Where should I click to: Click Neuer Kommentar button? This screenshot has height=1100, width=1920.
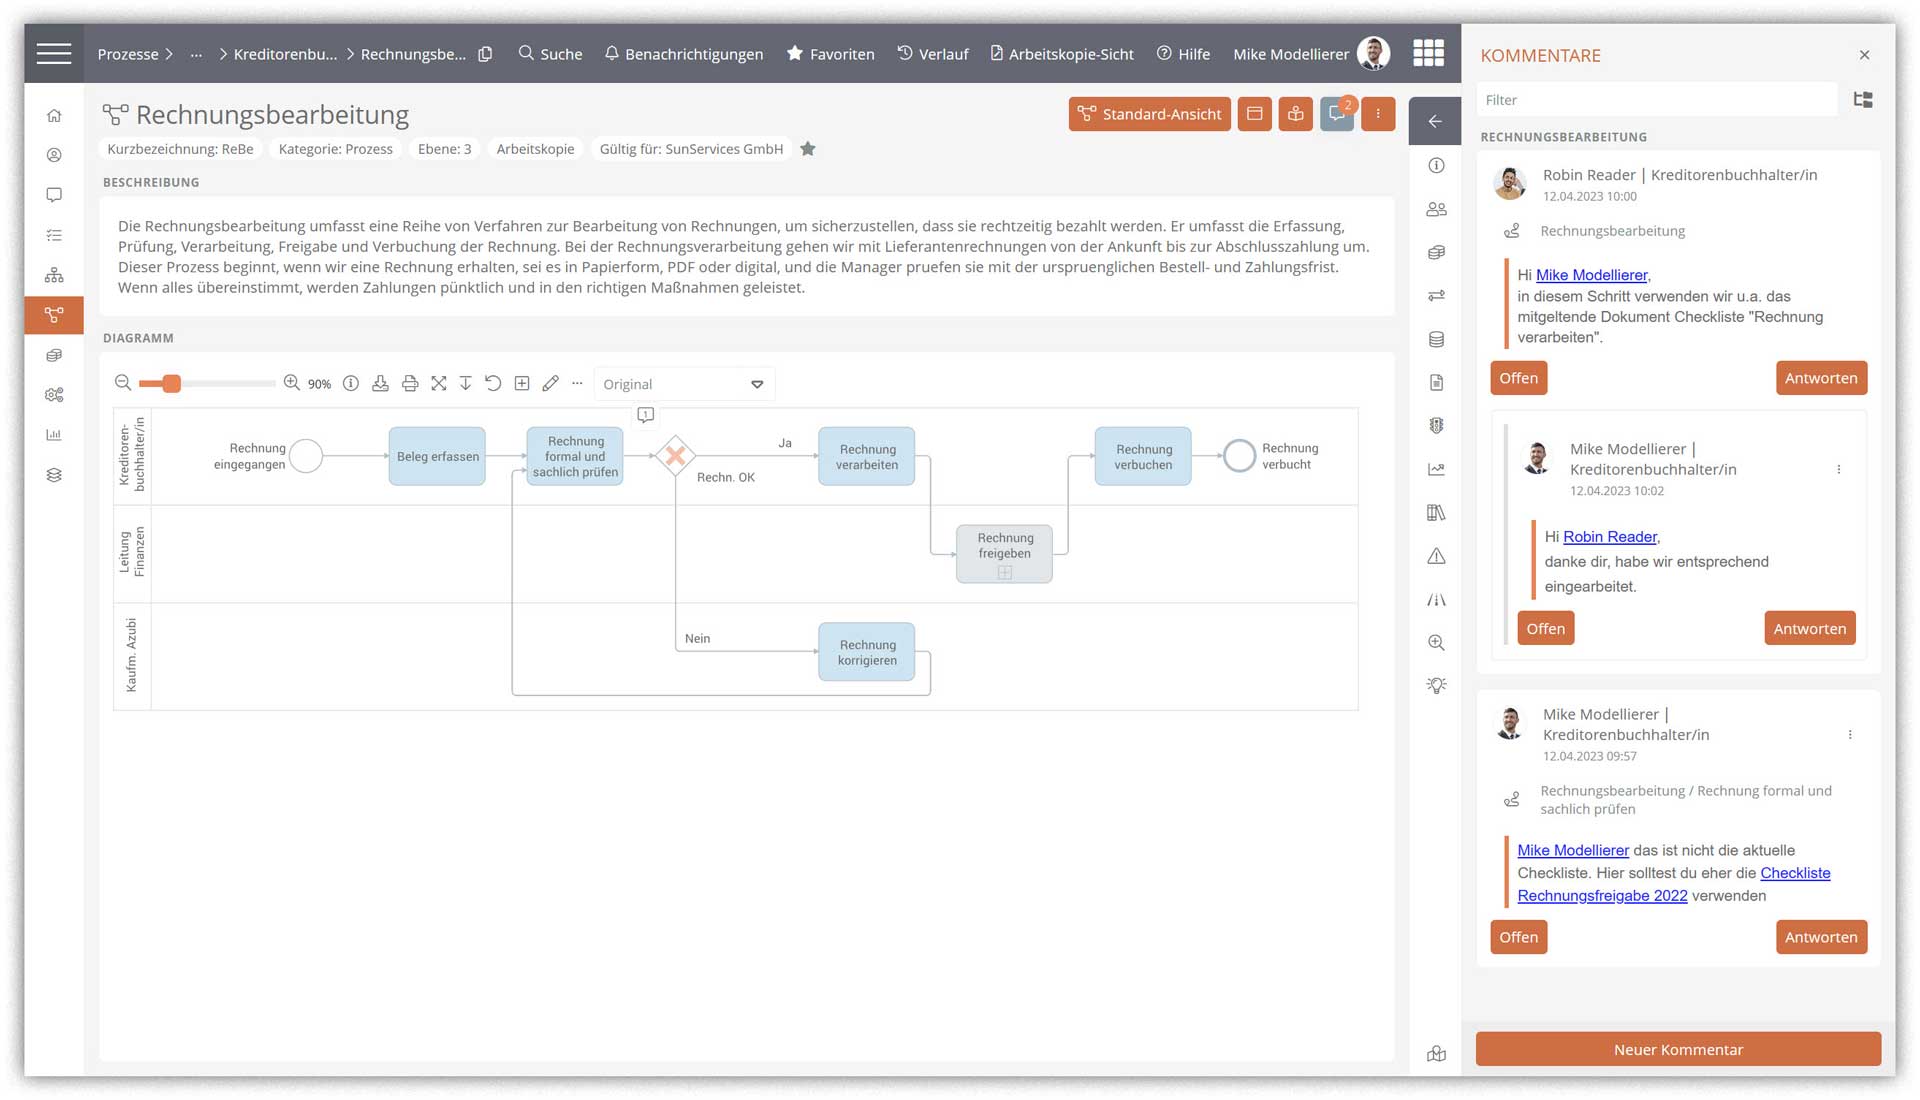[x=1678, y=1049]
